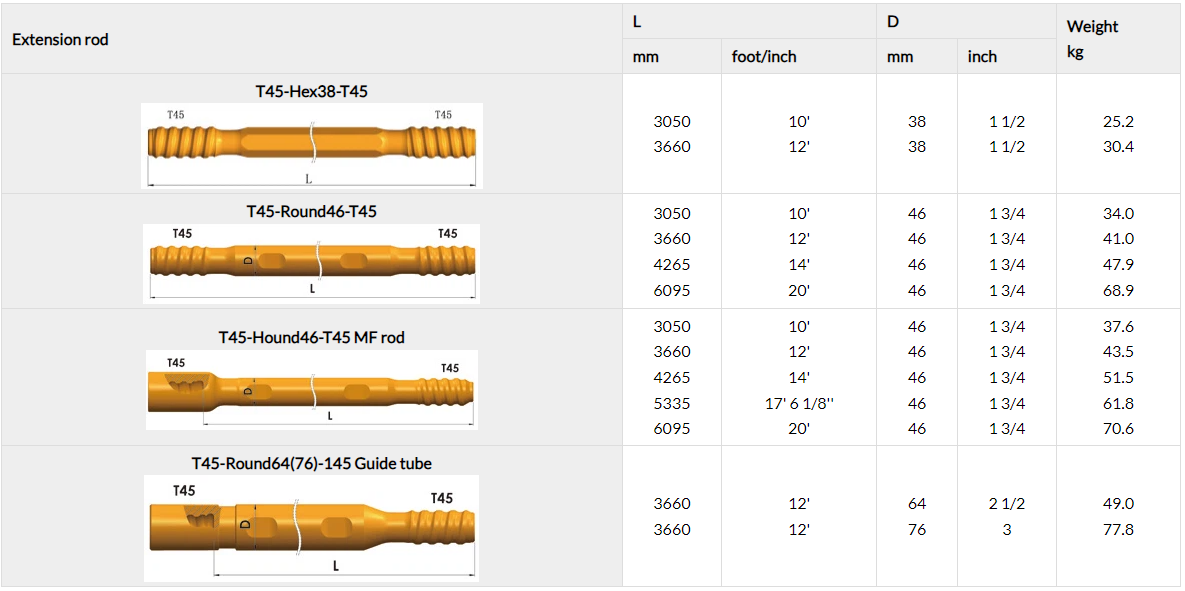Select the T45-Hex38-T45 title text

(x=311, y=92)
